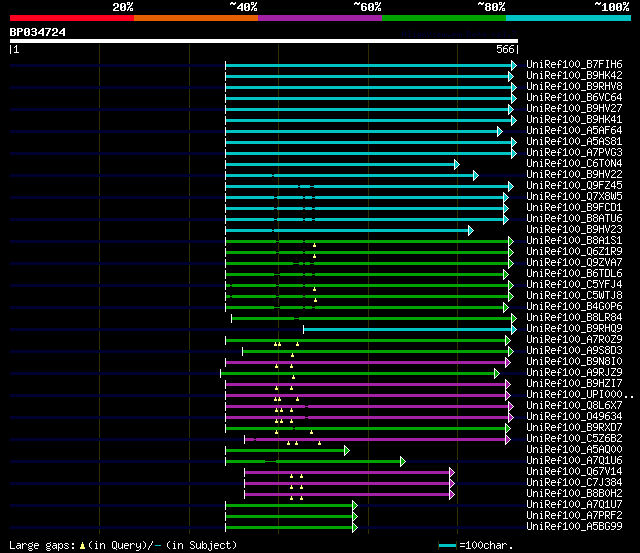Image resolution: width=640 pixels, height=553 pixels.
Task: Click the UniRef100_B9FCD1 label
Action: (x=574, y=208)
